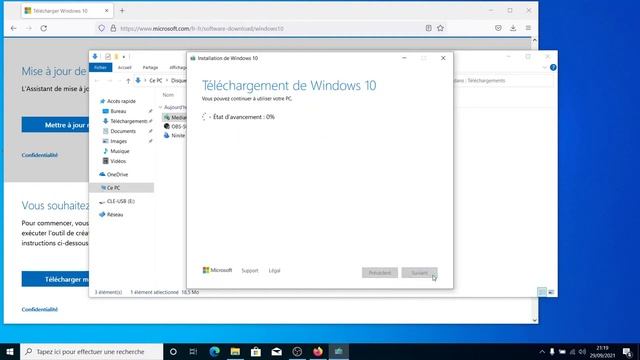Open Cortana circle icon on taskbar
Viewport: 640px width, 360px height.
173,351
